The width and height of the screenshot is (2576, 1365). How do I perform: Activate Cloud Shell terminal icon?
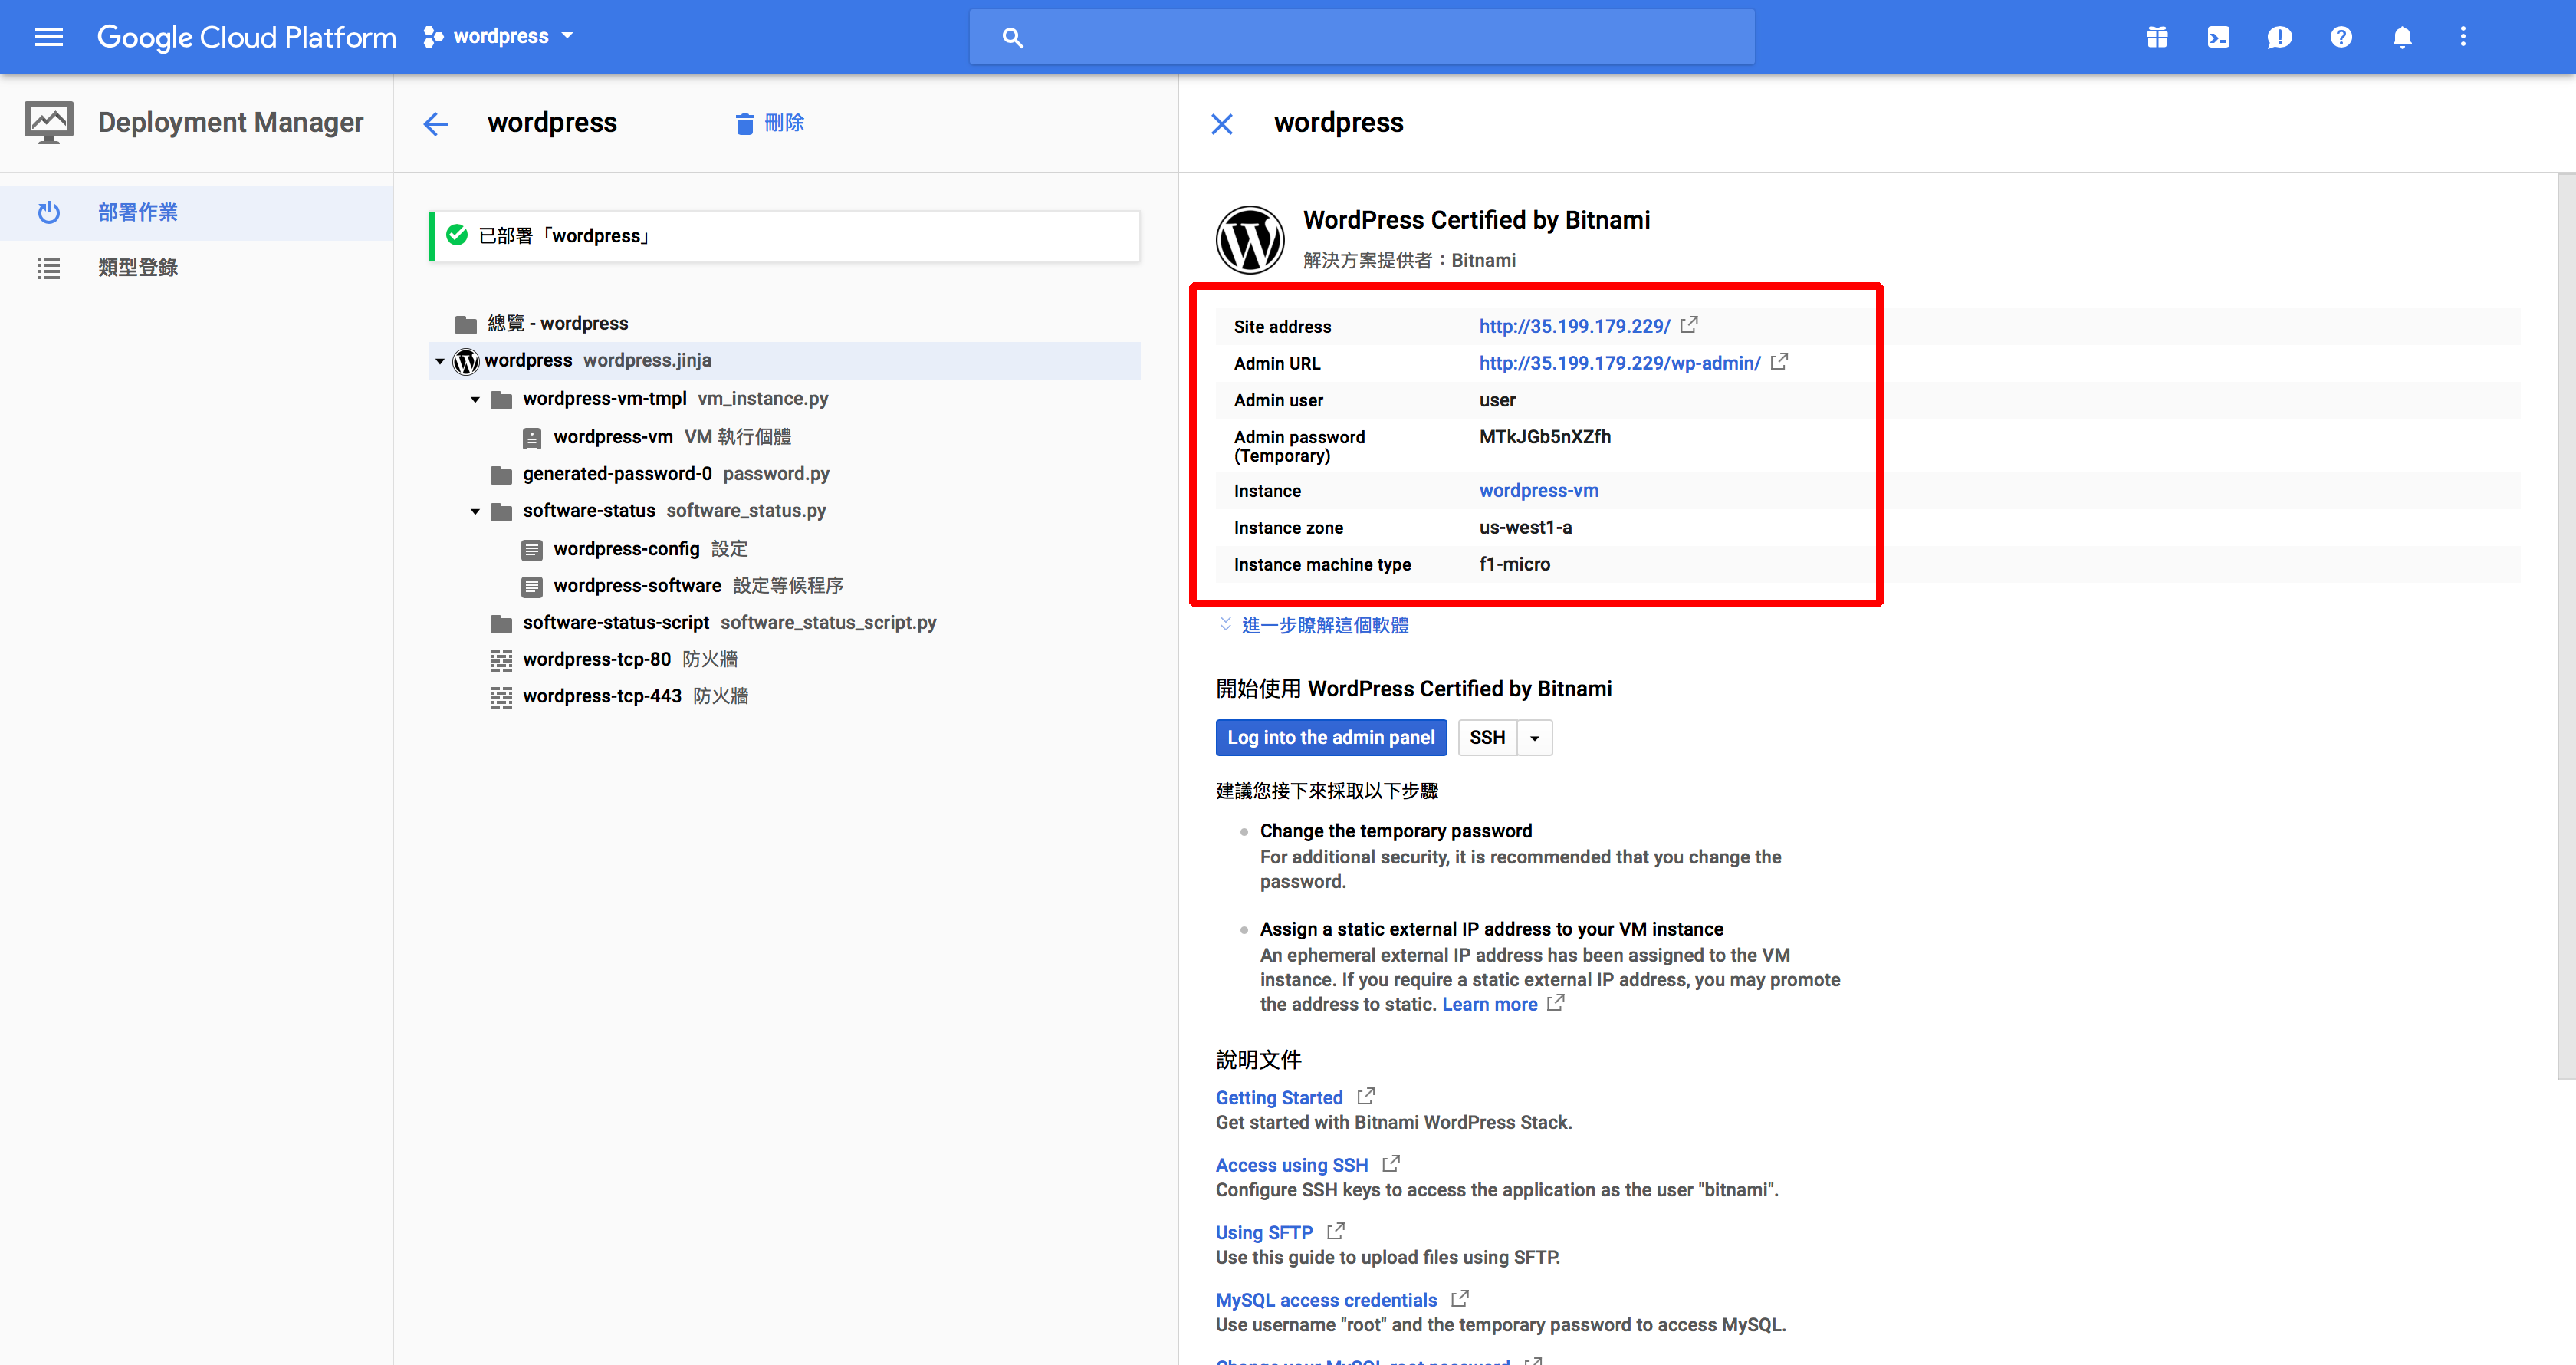pyautogui.click(x=2217, y=37)
